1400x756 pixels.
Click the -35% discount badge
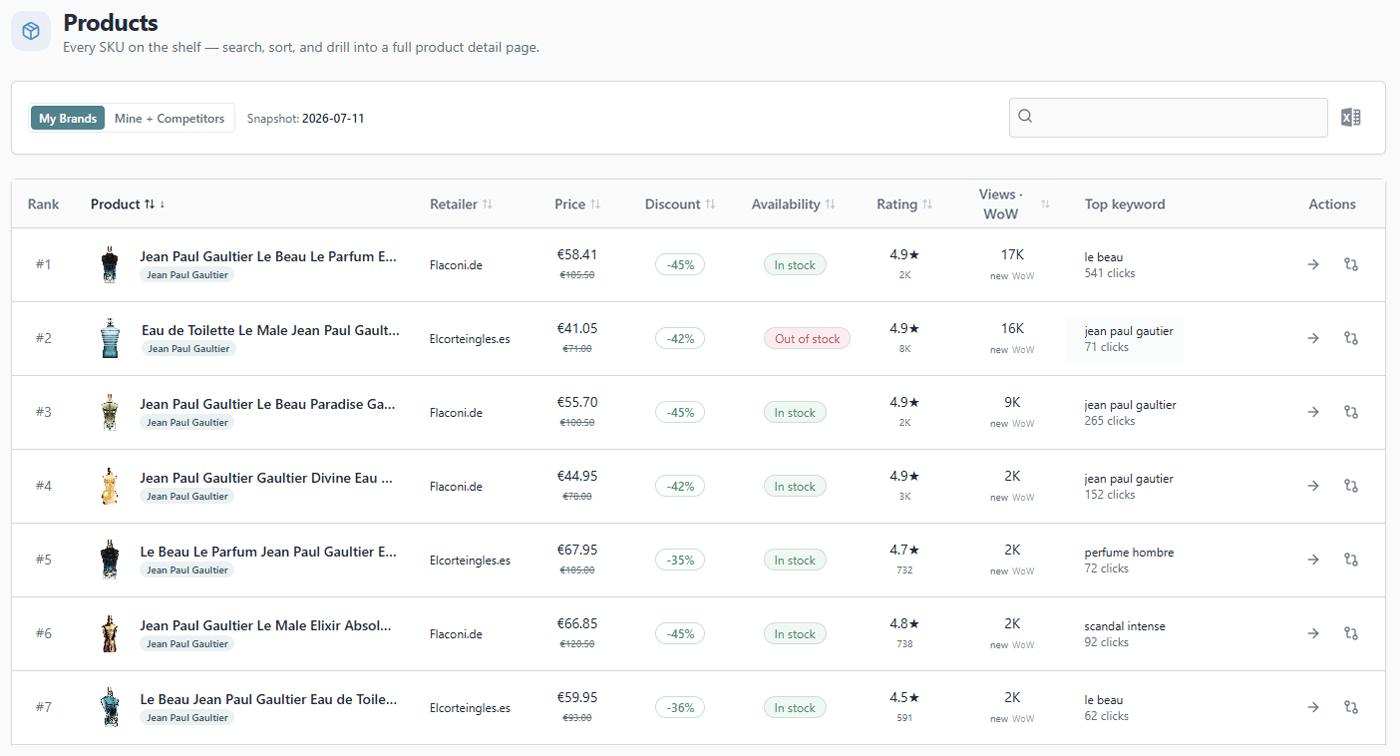click(680, 560)
